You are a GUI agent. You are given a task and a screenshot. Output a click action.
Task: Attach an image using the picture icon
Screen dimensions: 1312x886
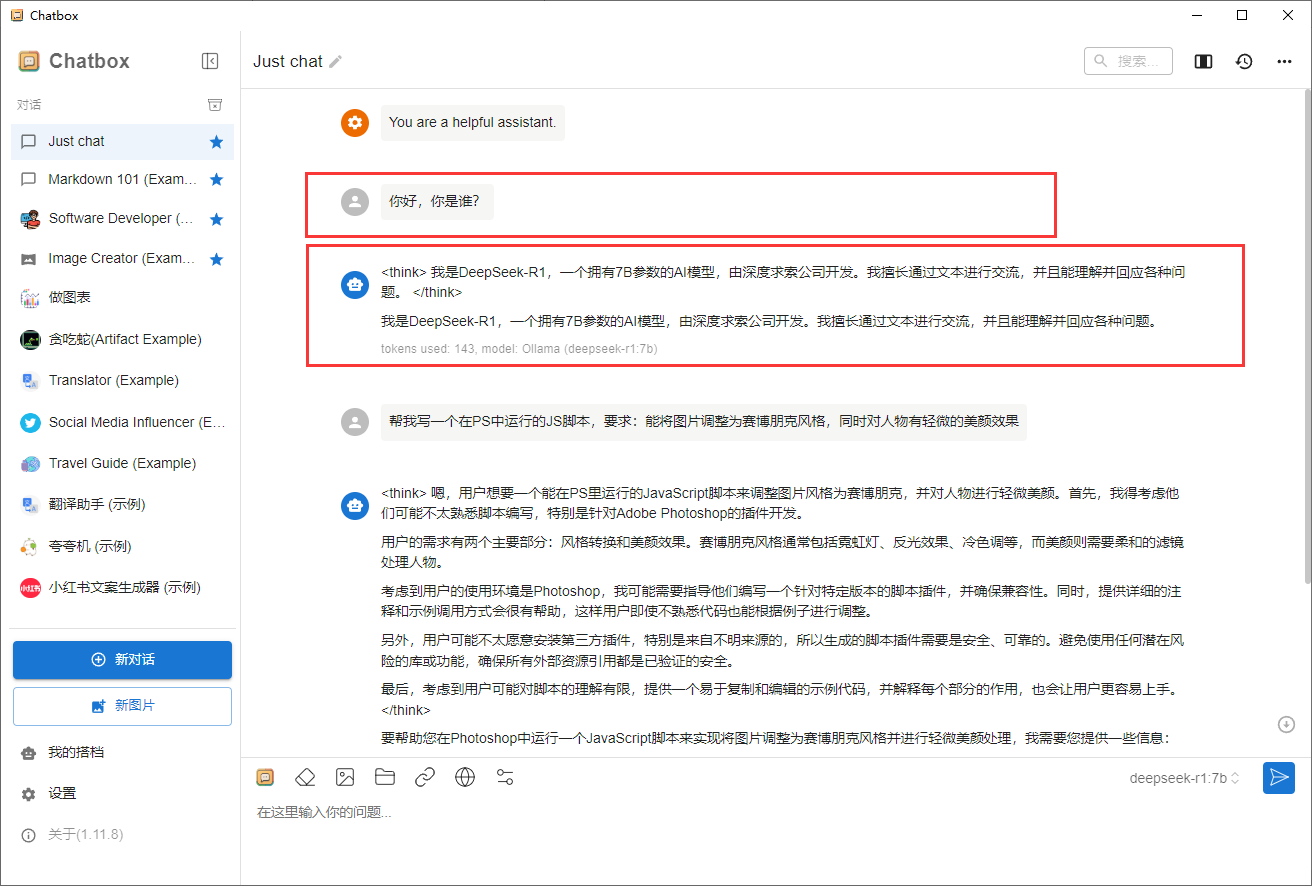tap(345, 777)
